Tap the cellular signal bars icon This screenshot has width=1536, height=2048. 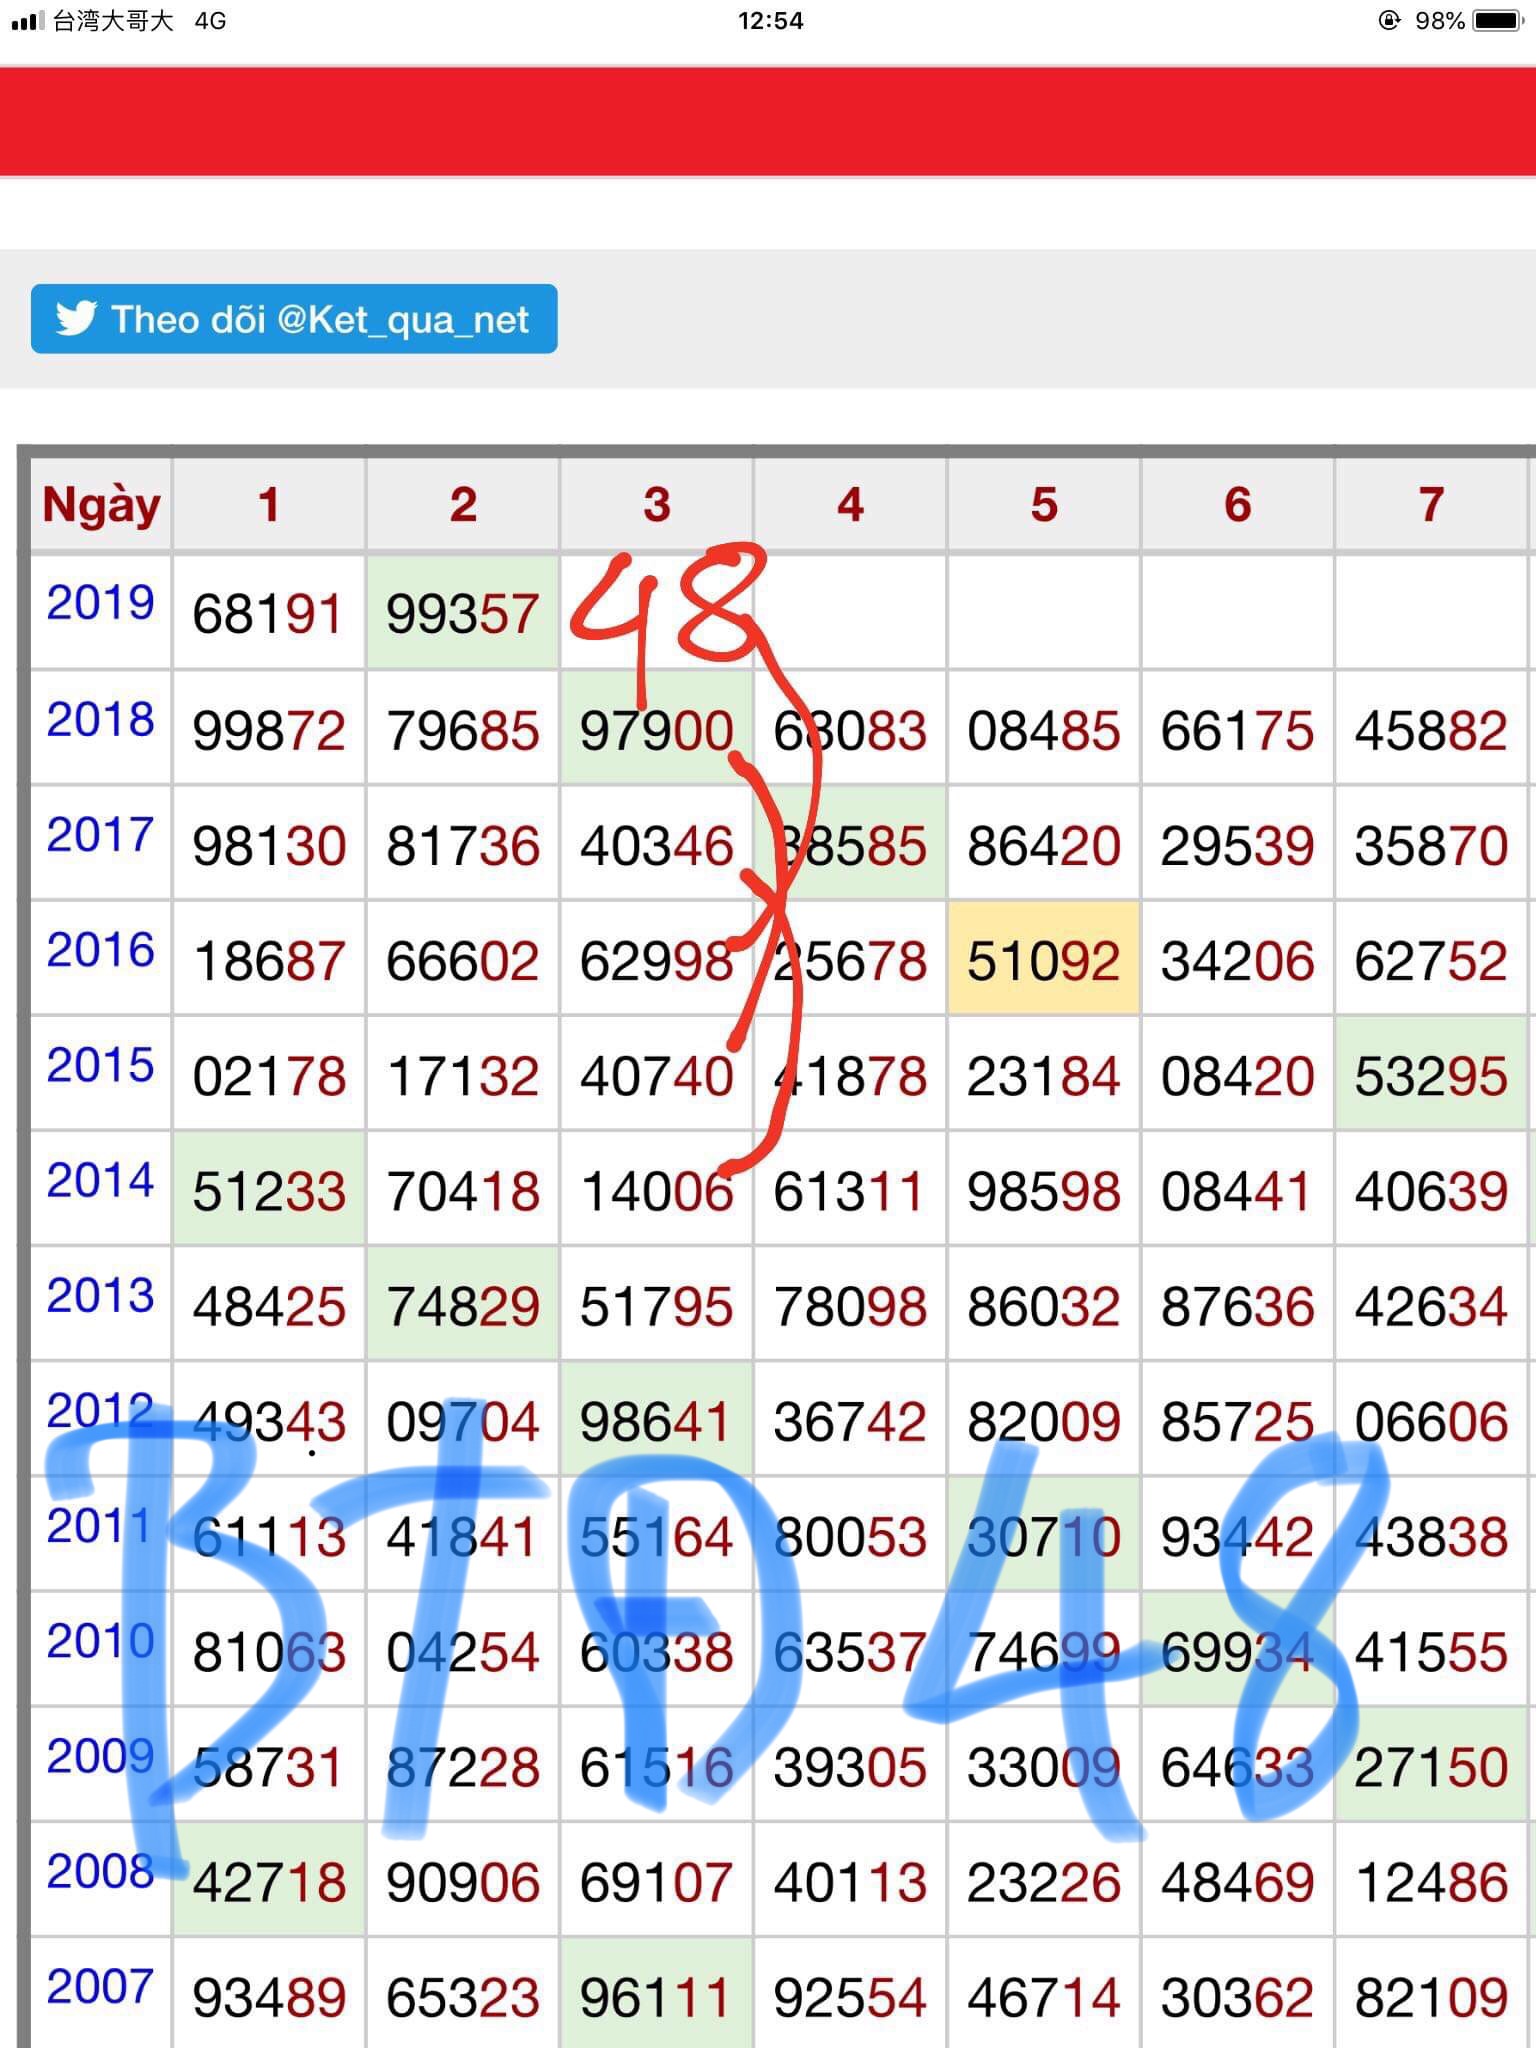27,21
